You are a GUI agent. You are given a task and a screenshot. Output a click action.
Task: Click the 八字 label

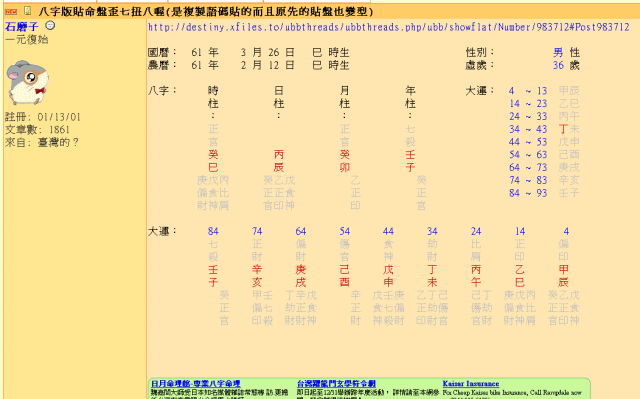[162, 90]
